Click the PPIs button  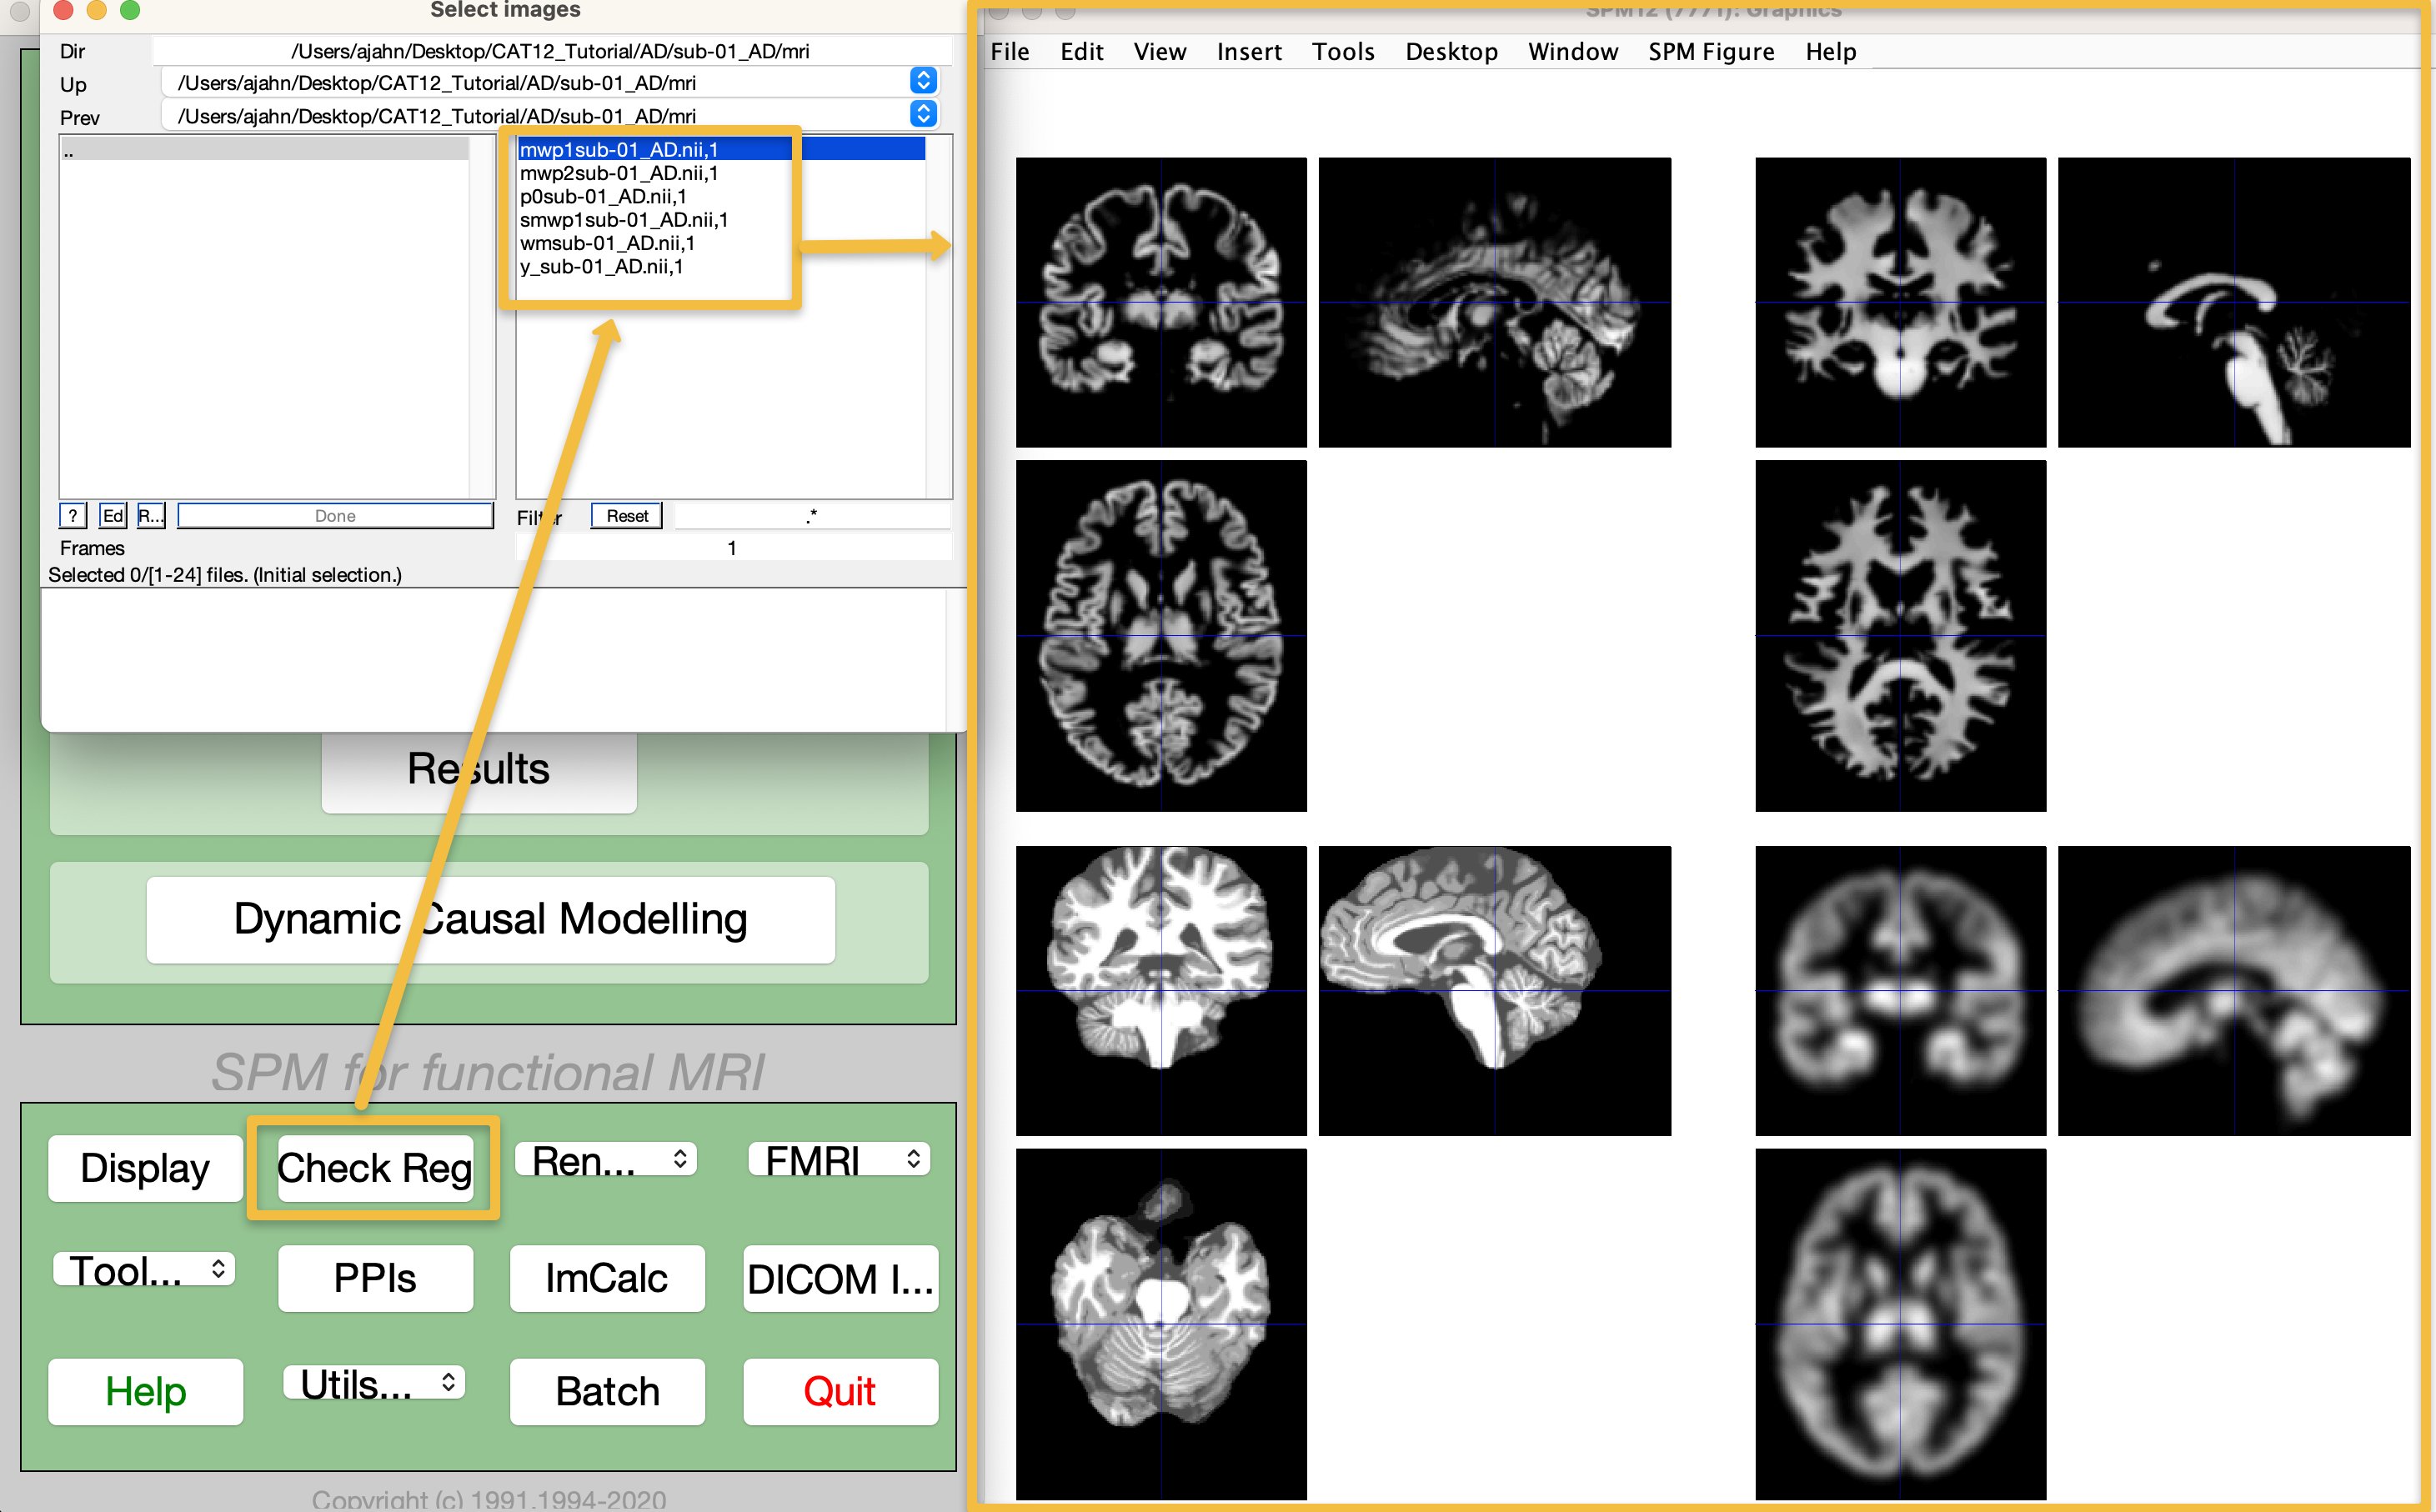pyautogui.click(x=375, y=1278)
